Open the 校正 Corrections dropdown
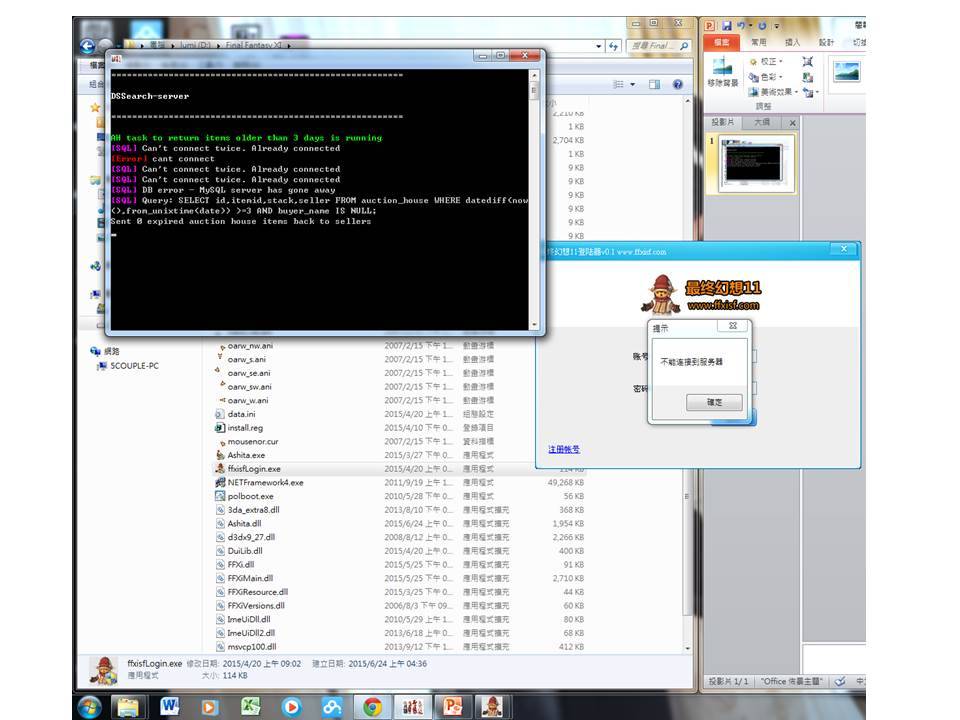Screen dimensions: 960x720 pyautogui.click(x=767, y=61)
